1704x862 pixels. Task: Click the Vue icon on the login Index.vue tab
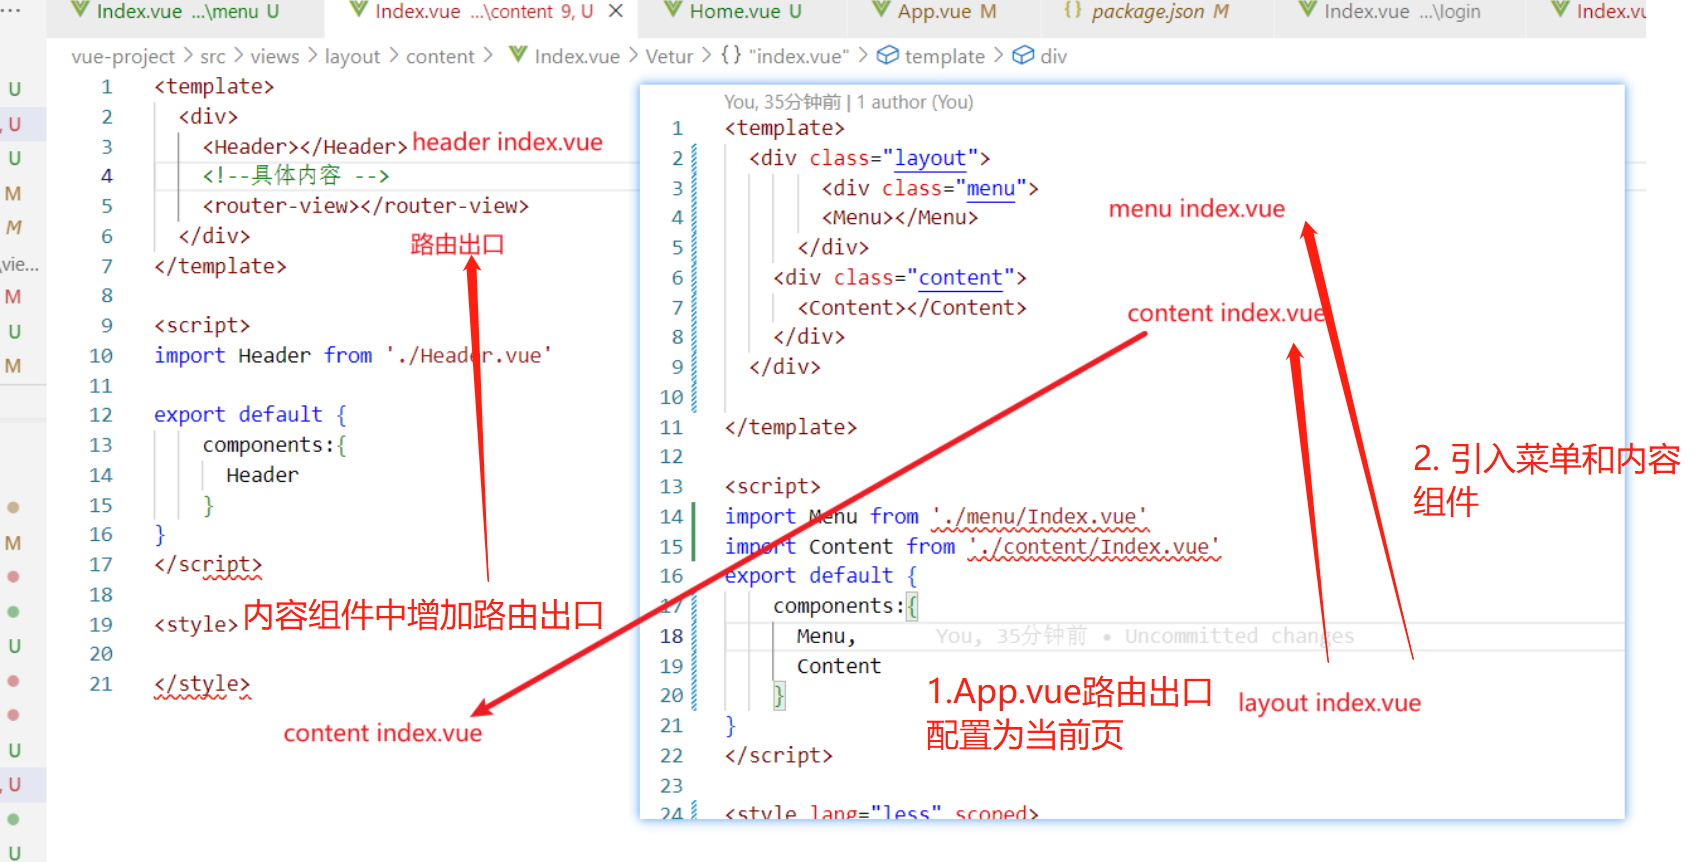[1308, 11]
